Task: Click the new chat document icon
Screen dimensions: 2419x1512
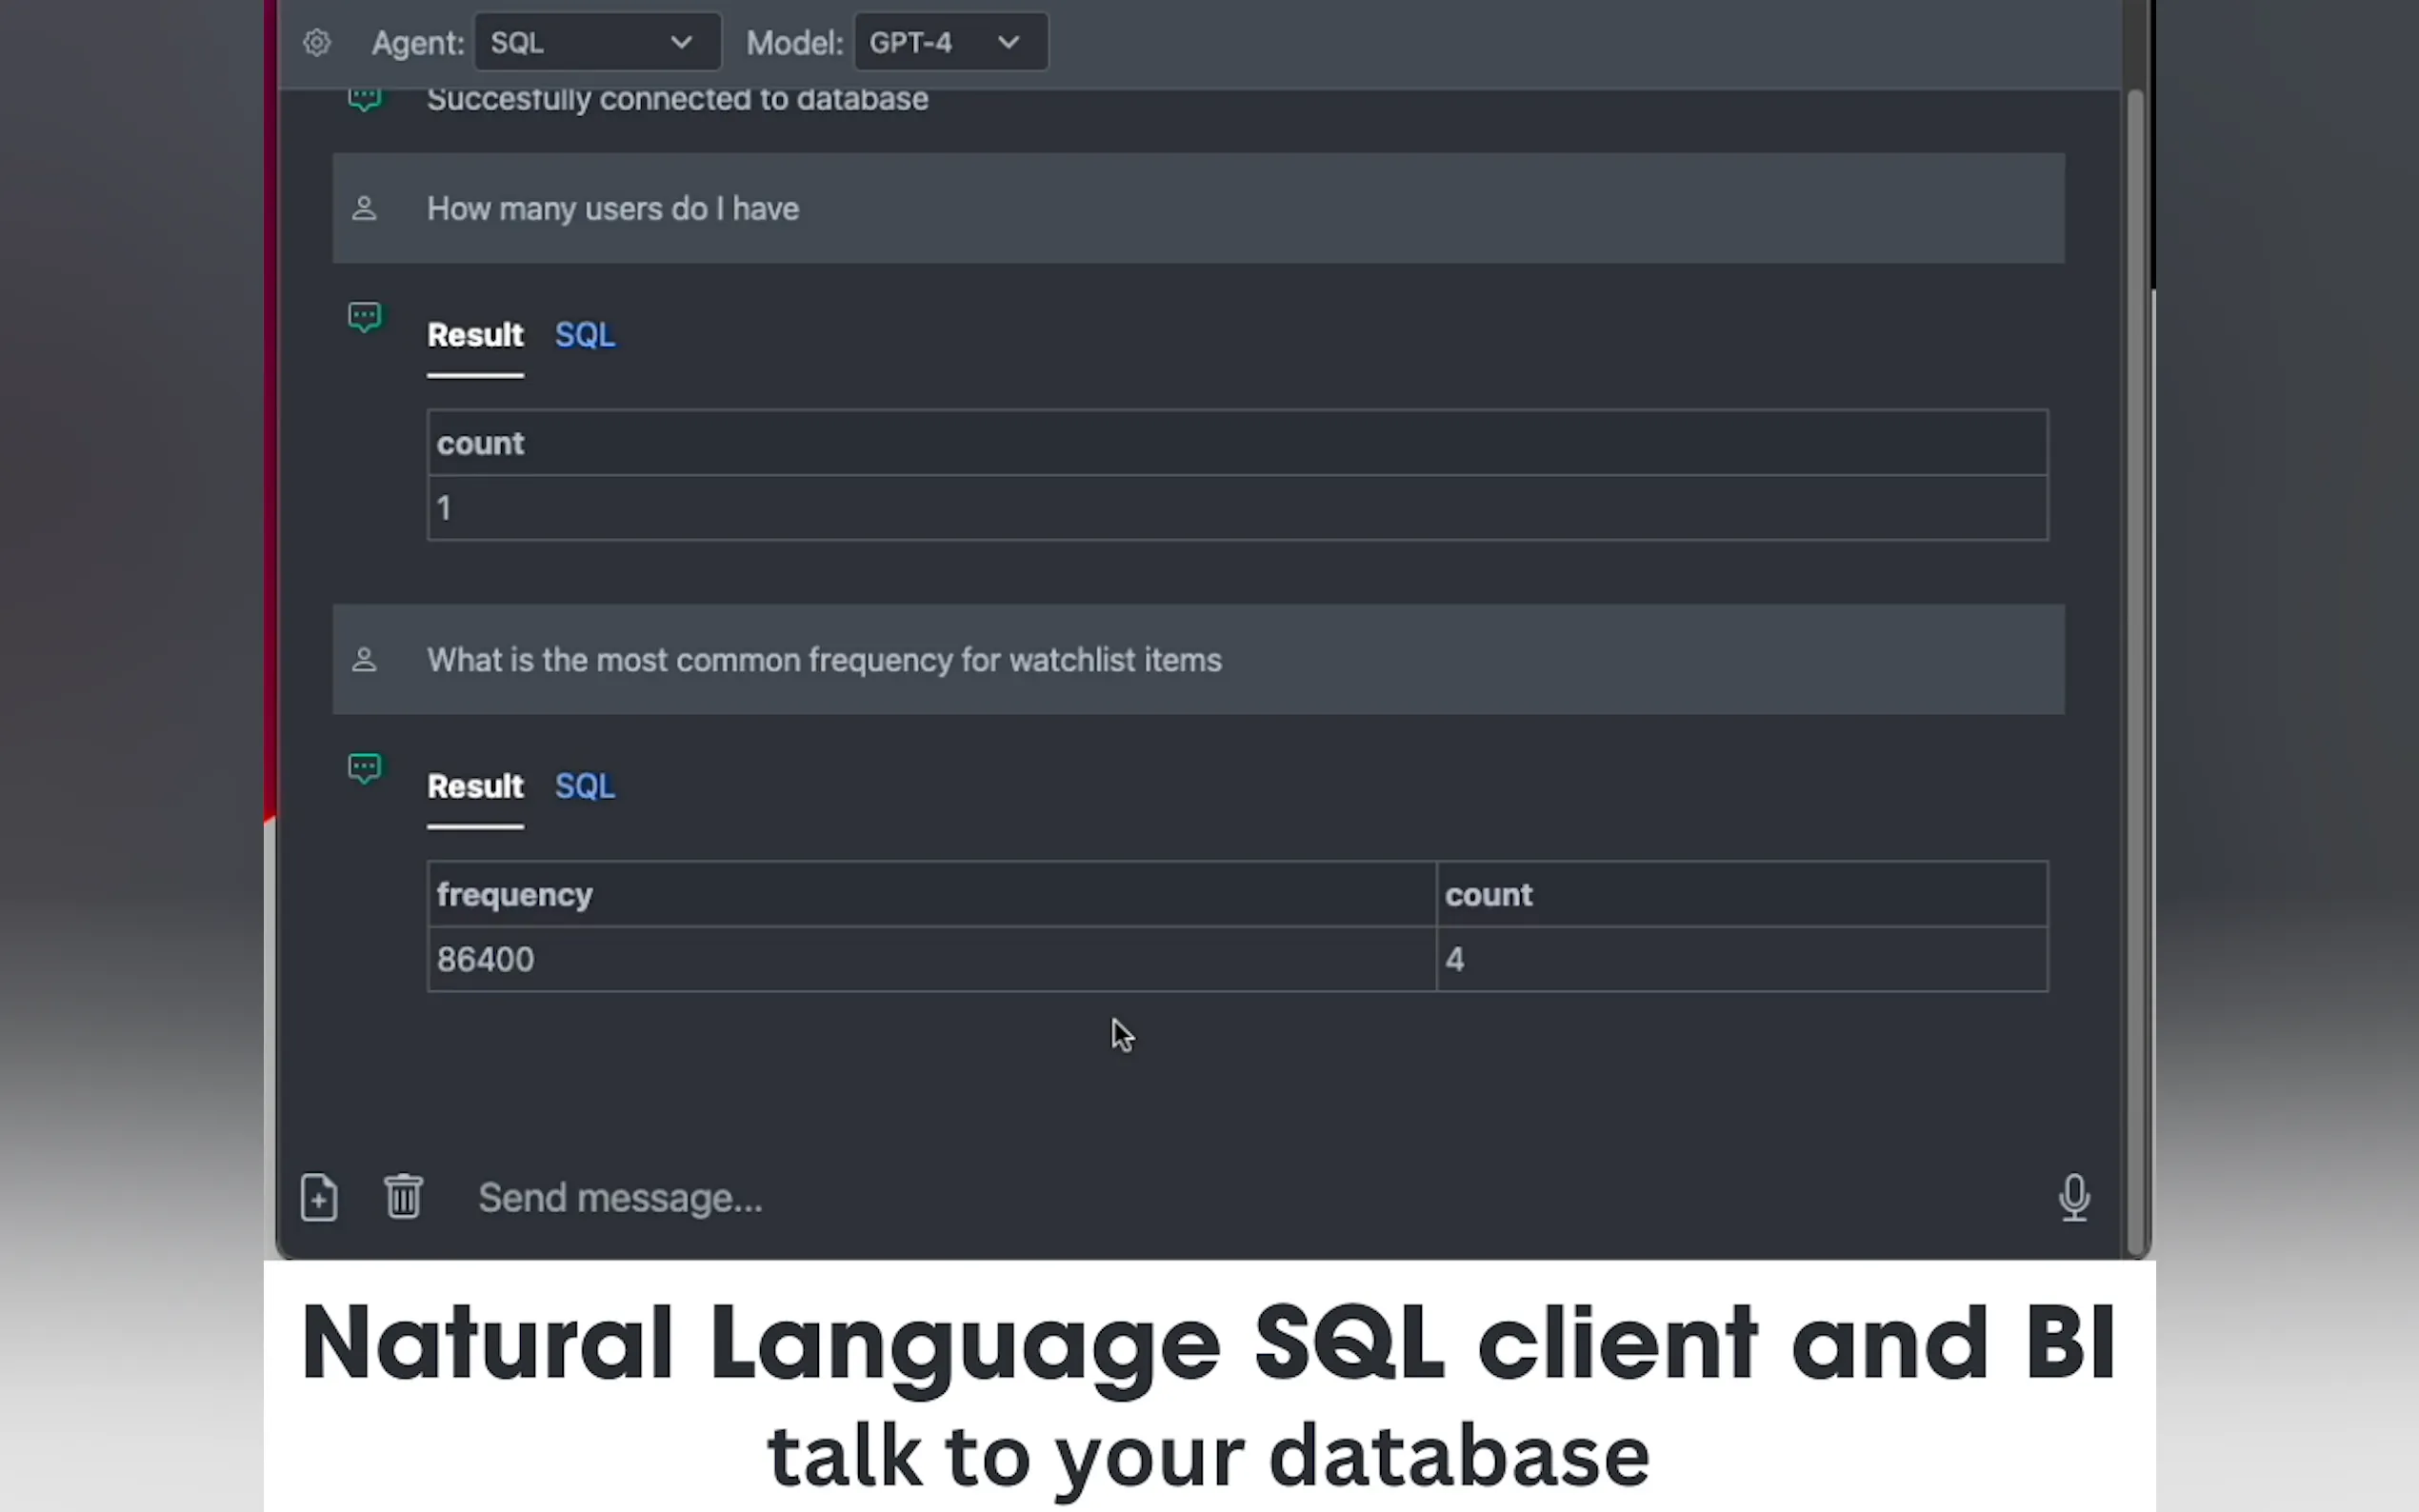Action: pos(319,1197)
